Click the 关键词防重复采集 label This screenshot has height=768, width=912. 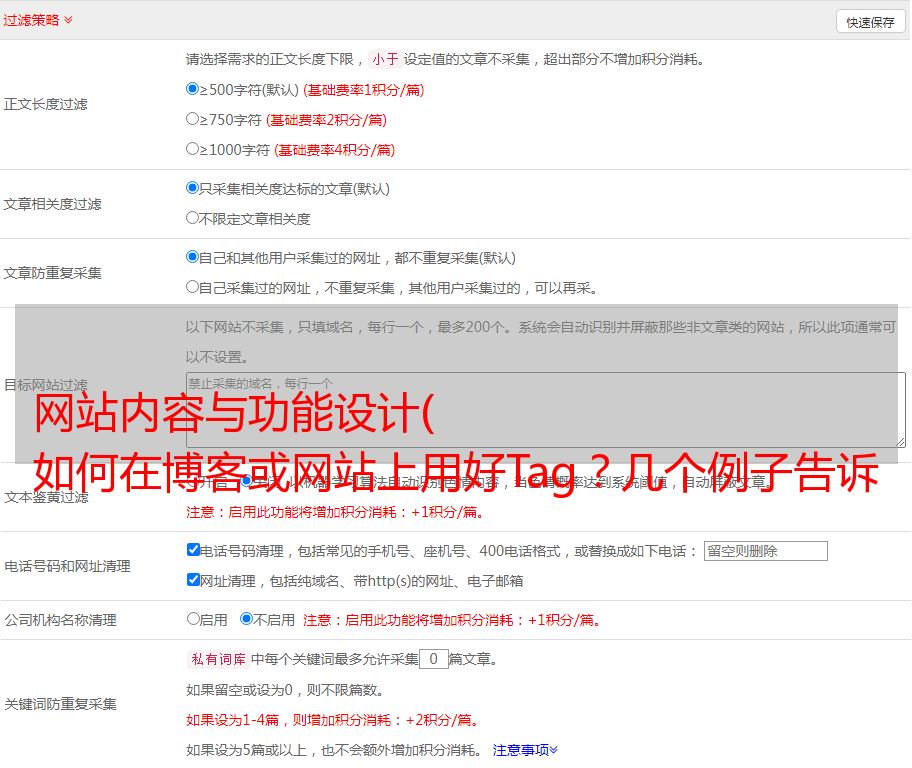60,705
